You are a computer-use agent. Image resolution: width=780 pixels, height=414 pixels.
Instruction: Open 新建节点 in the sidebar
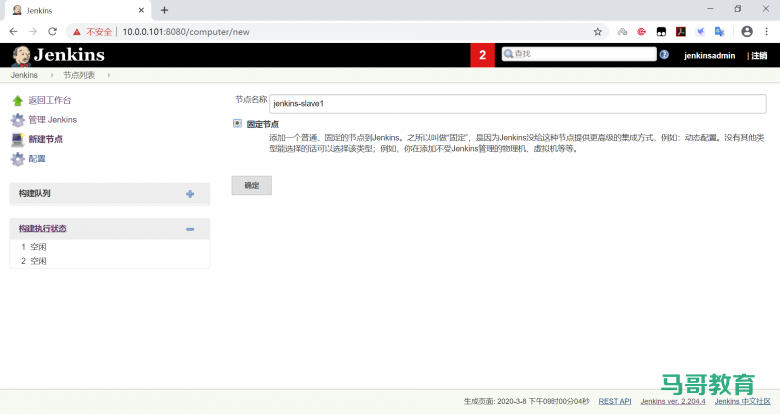point(46,139)
